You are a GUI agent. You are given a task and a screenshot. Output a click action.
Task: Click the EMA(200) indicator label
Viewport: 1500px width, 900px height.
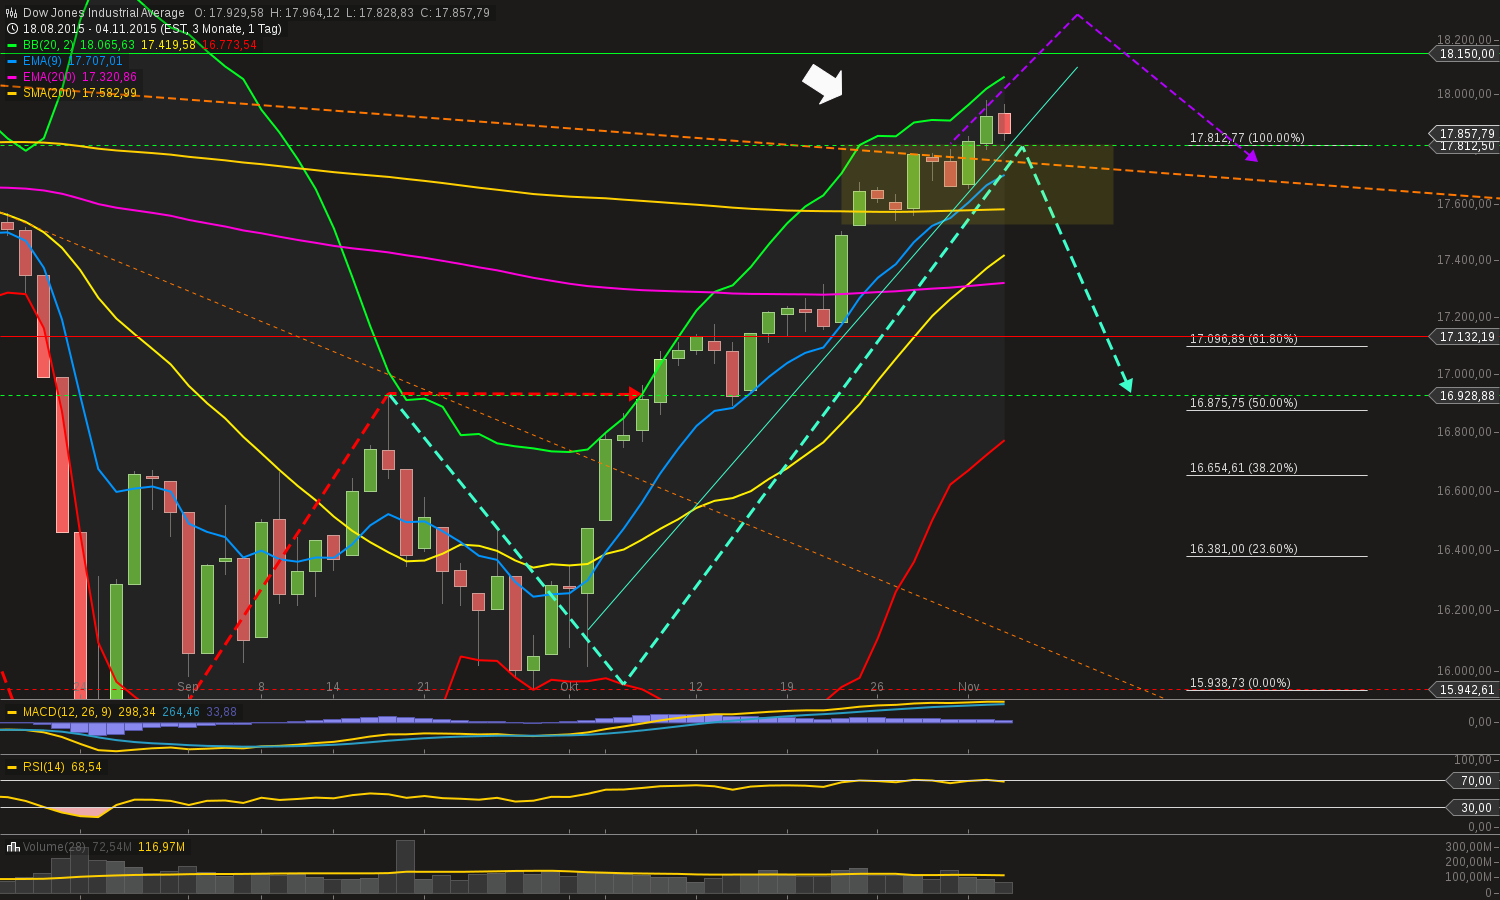[50, 77]
